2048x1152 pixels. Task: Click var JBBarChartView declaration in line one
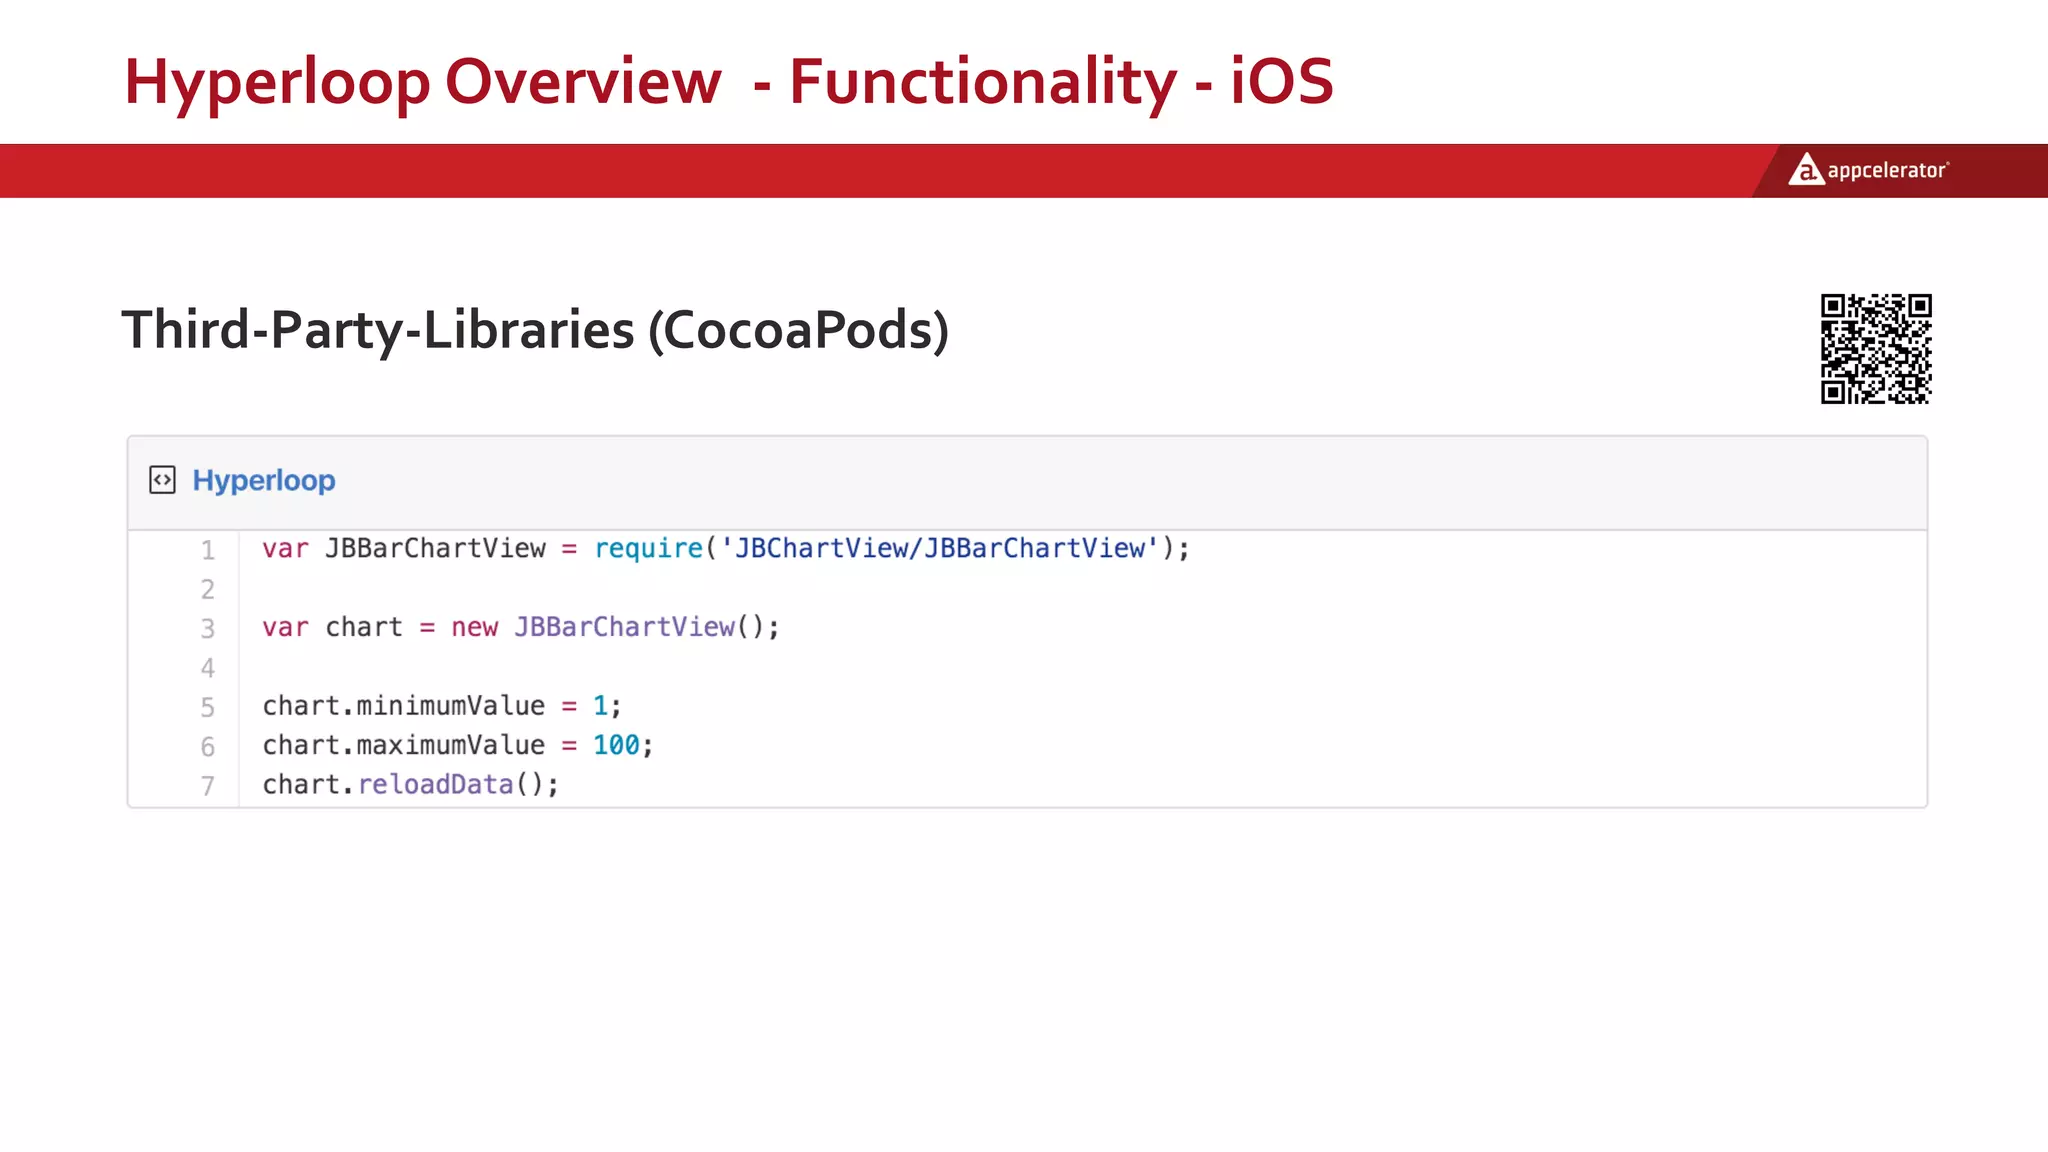(x=404, y=548)
